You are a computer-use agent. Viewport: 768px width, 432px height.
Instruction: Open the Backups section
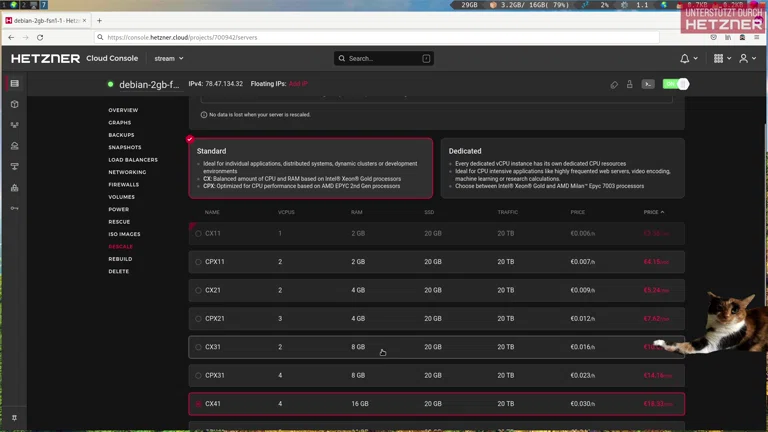click(x=121, y=135)
